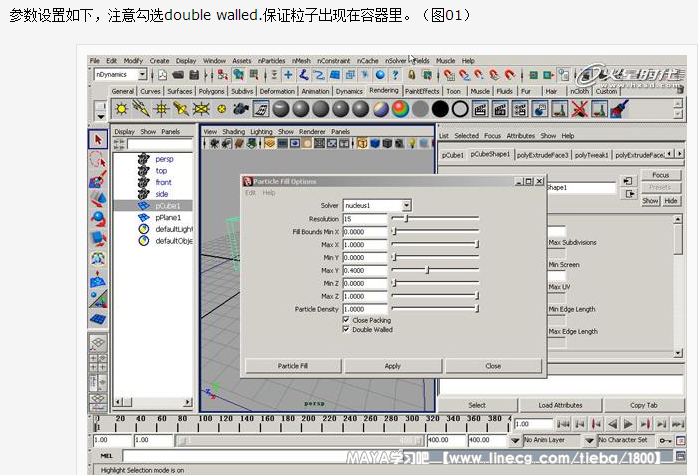
Task: Open the Shading menu in the viewport
Action: (234, 132)
